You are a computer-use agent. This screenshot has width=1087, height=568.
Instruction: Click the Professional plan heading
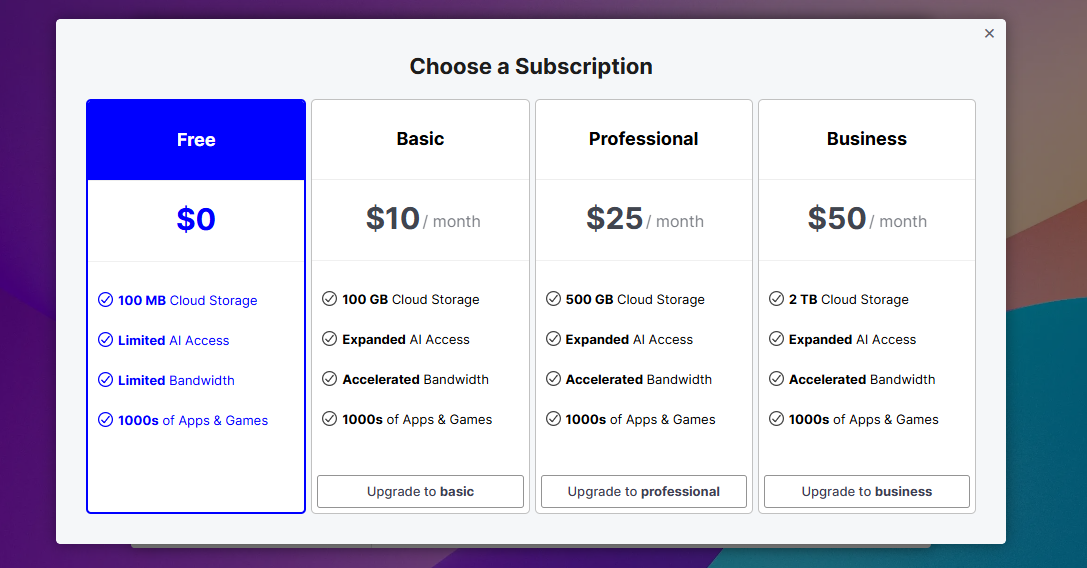(643, 139)
